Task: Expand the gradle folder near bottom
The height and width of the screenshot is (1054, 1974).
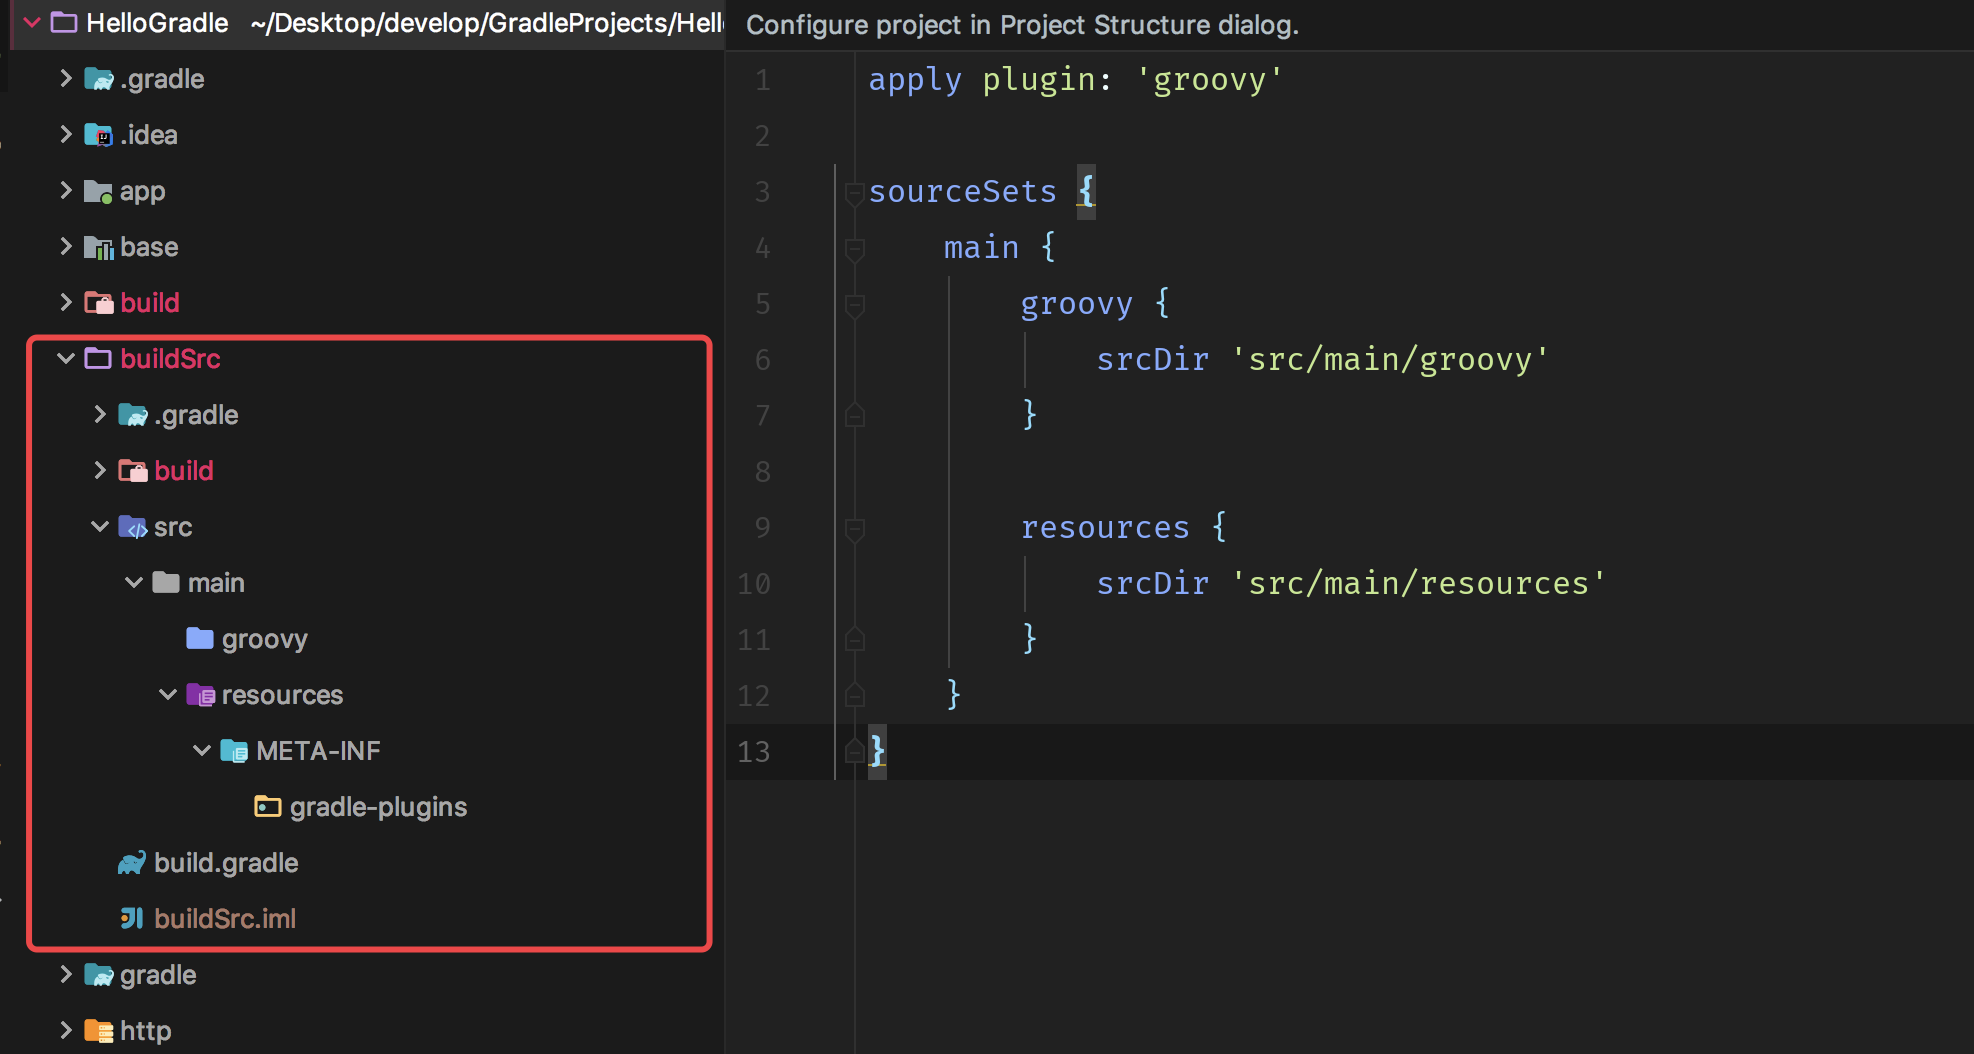Action: pos(66,975)
